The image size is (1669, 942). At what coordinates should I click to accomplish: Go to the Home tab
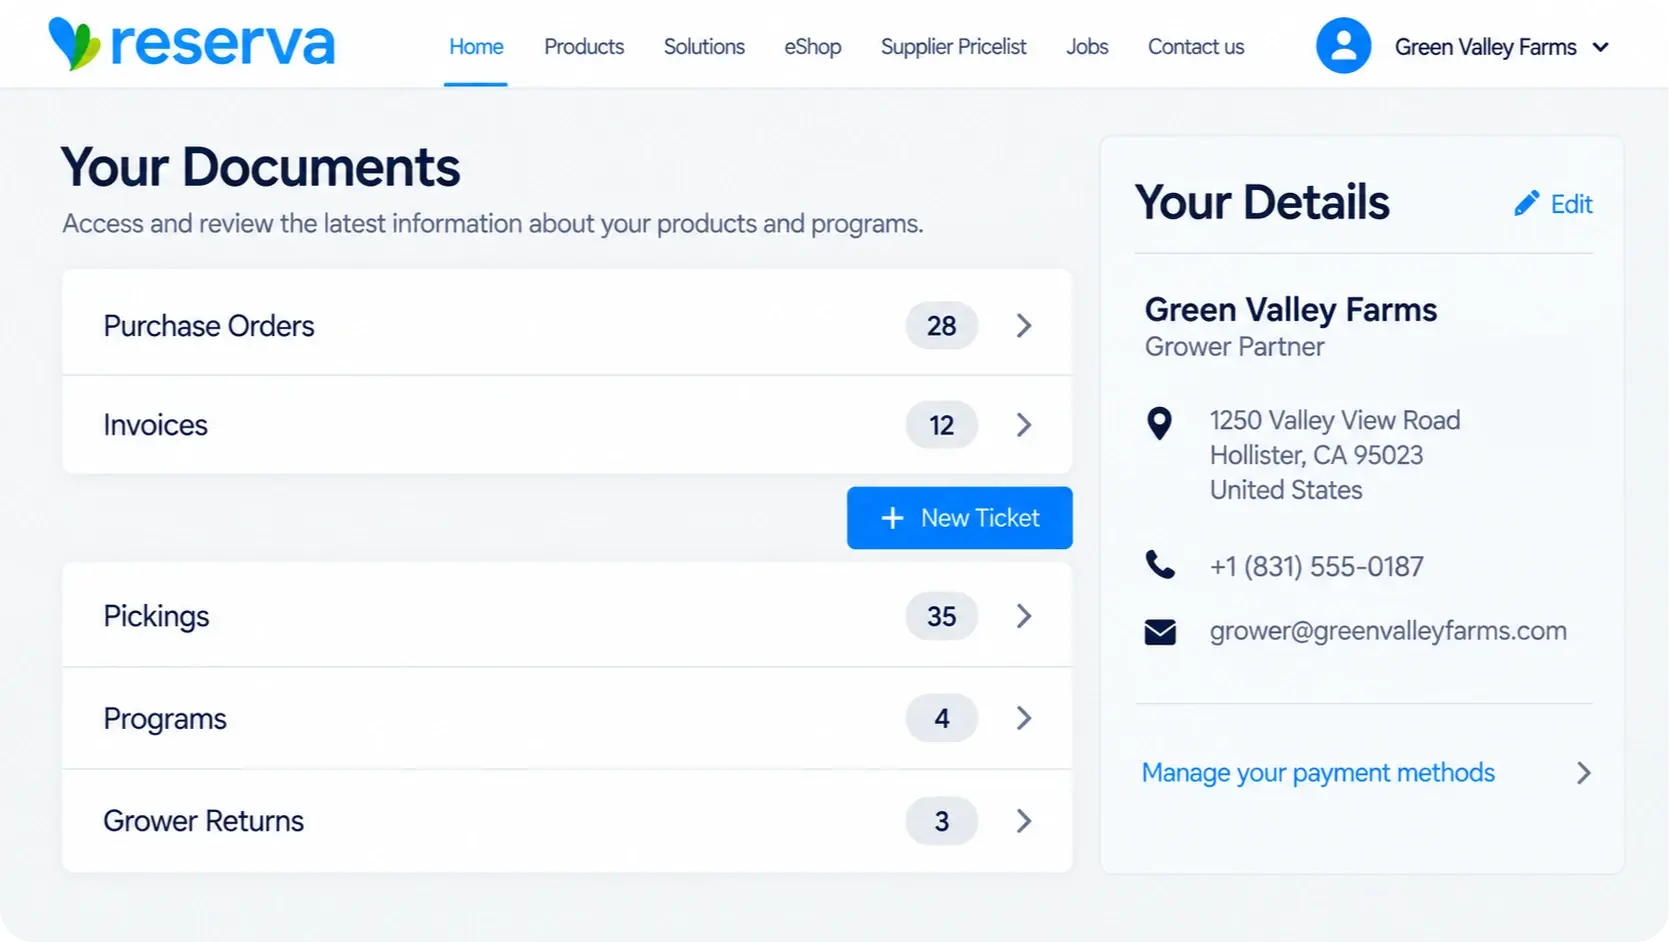pyautogui.click(x=476, y=47)
